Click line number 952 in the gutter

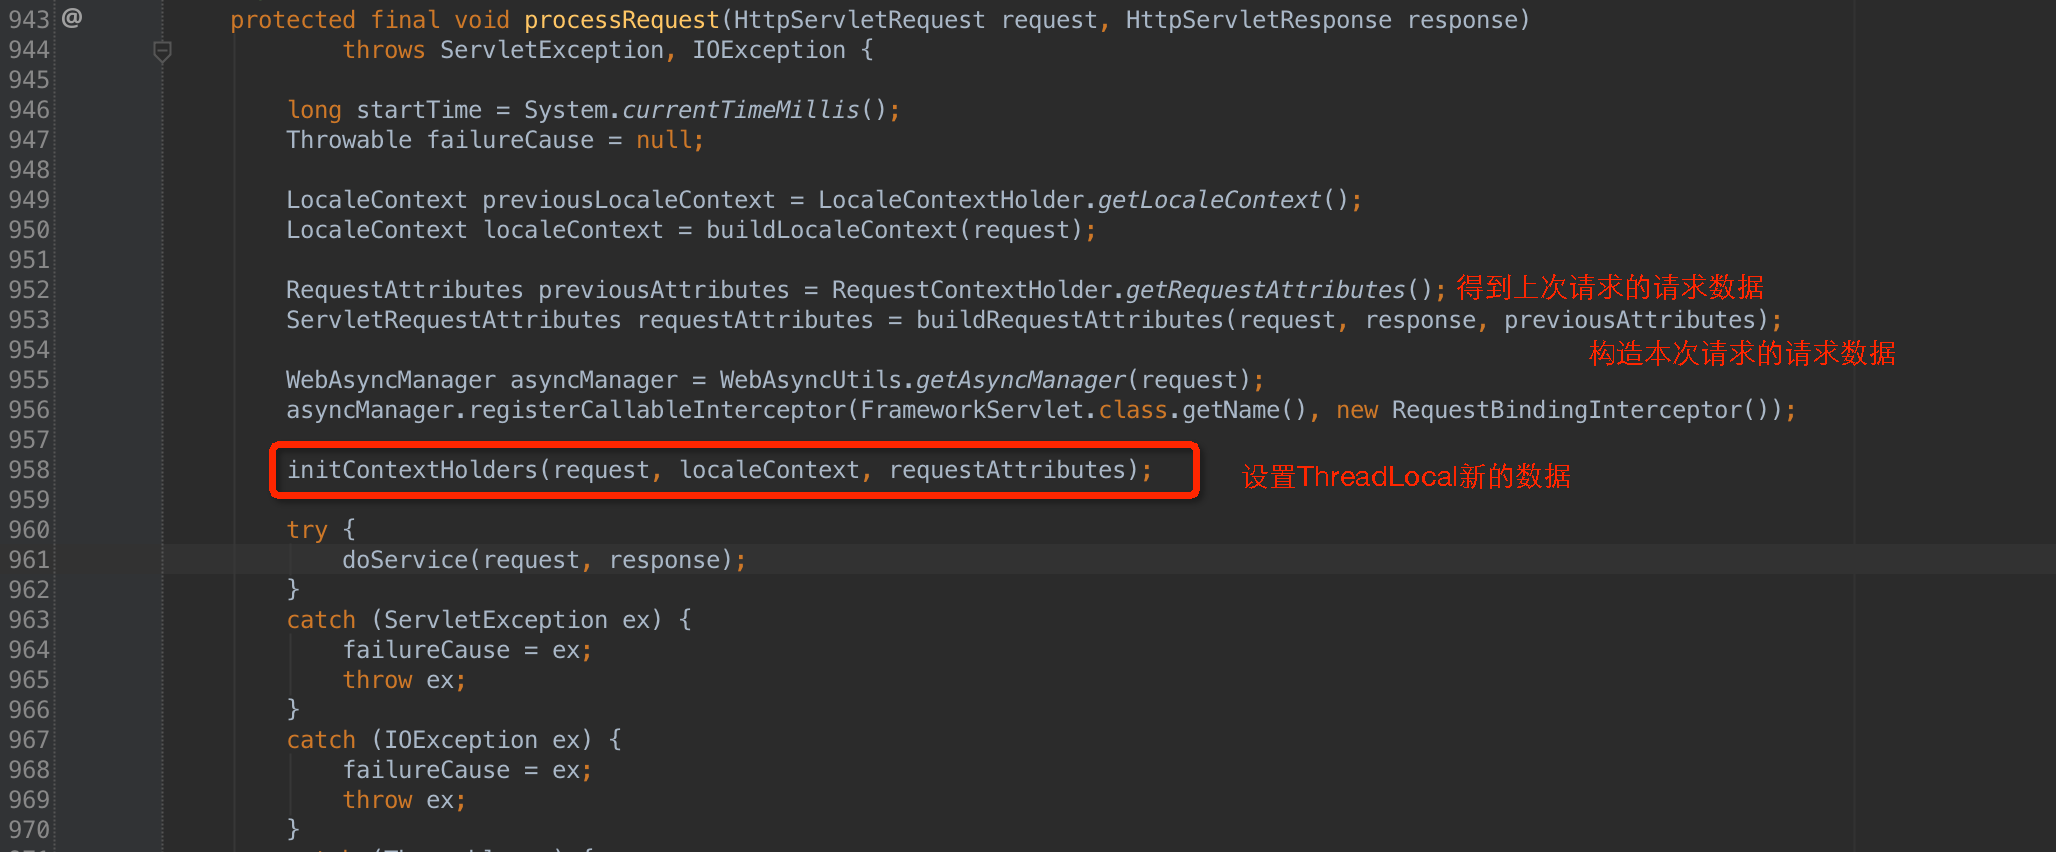[29, 290]
